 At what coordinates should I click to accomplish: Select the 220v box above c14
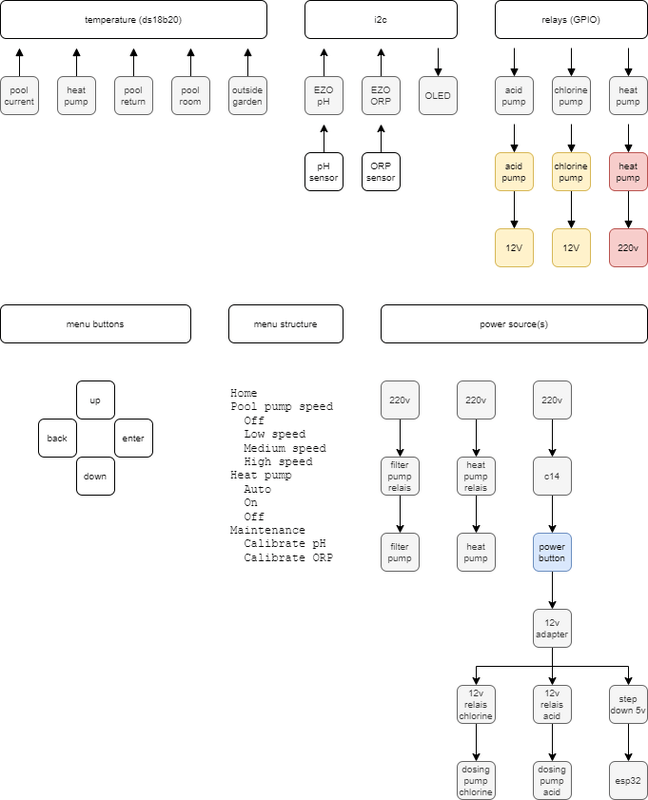tap(552, 400)
